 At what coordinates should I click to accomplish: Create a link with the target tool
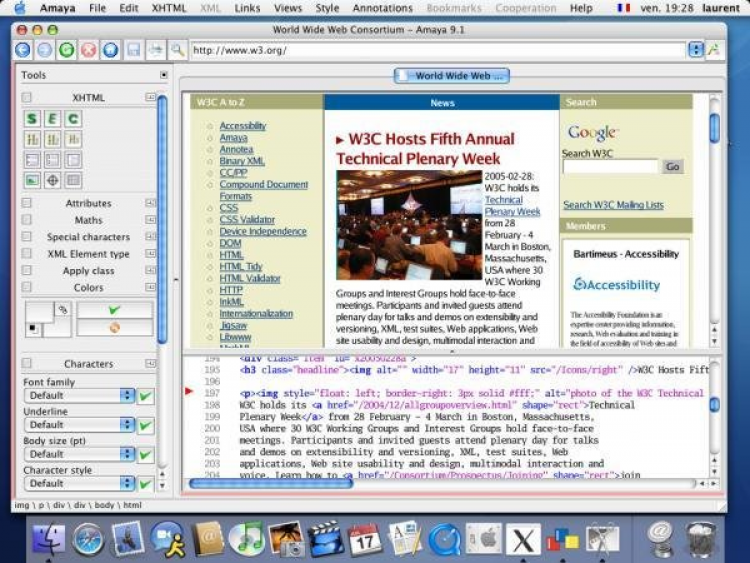[x=52, y=180]
